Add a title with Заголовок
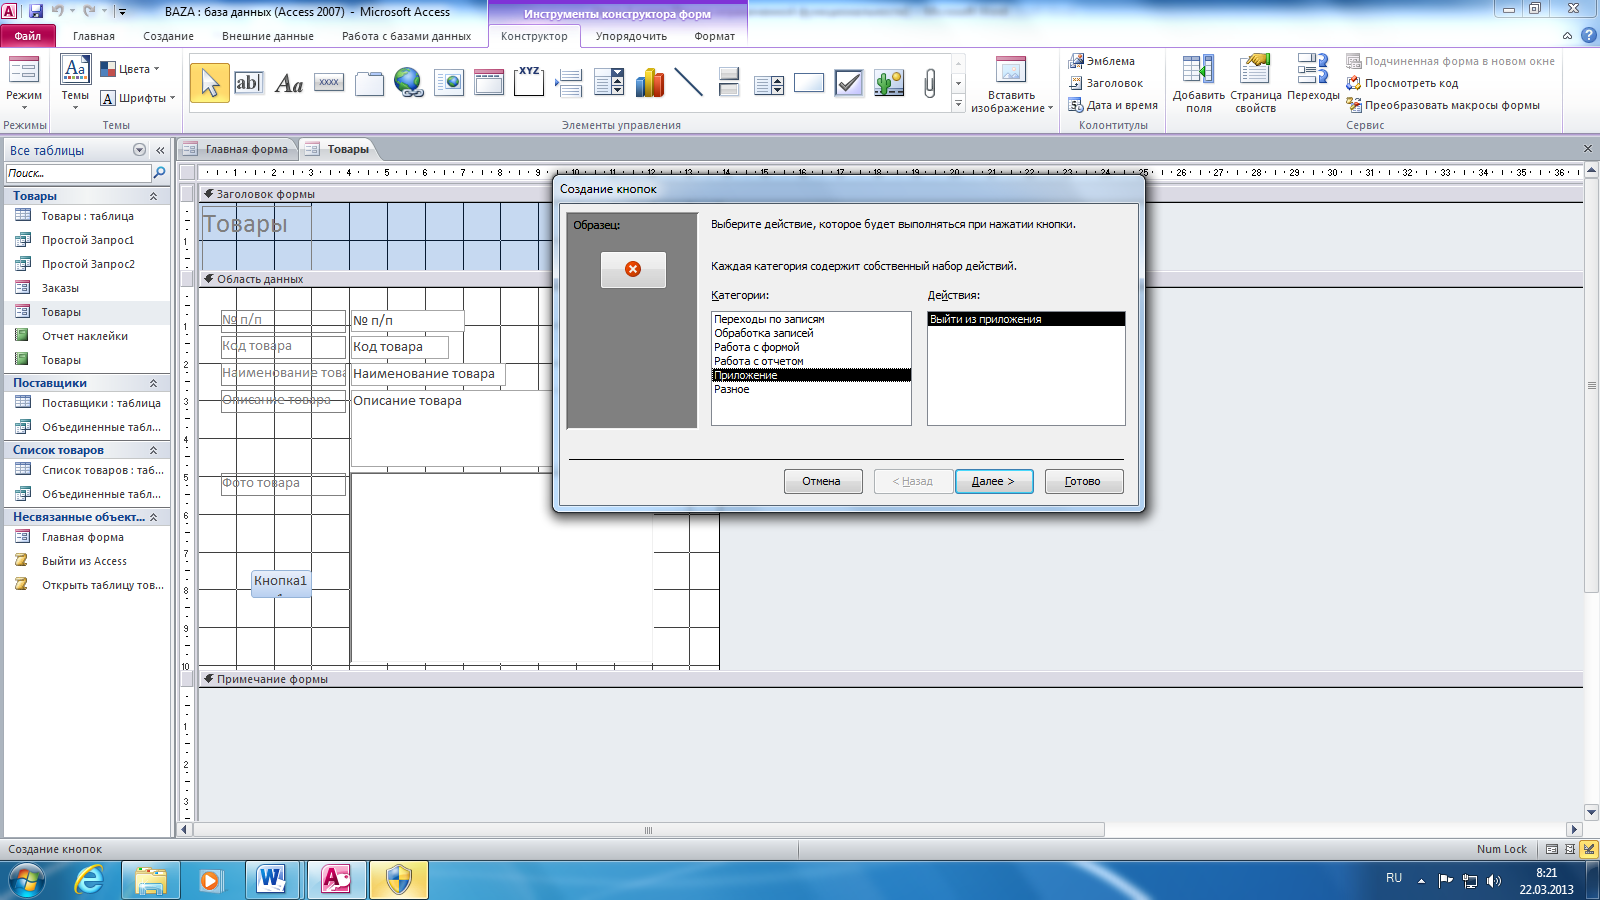 click(1106, 83)
